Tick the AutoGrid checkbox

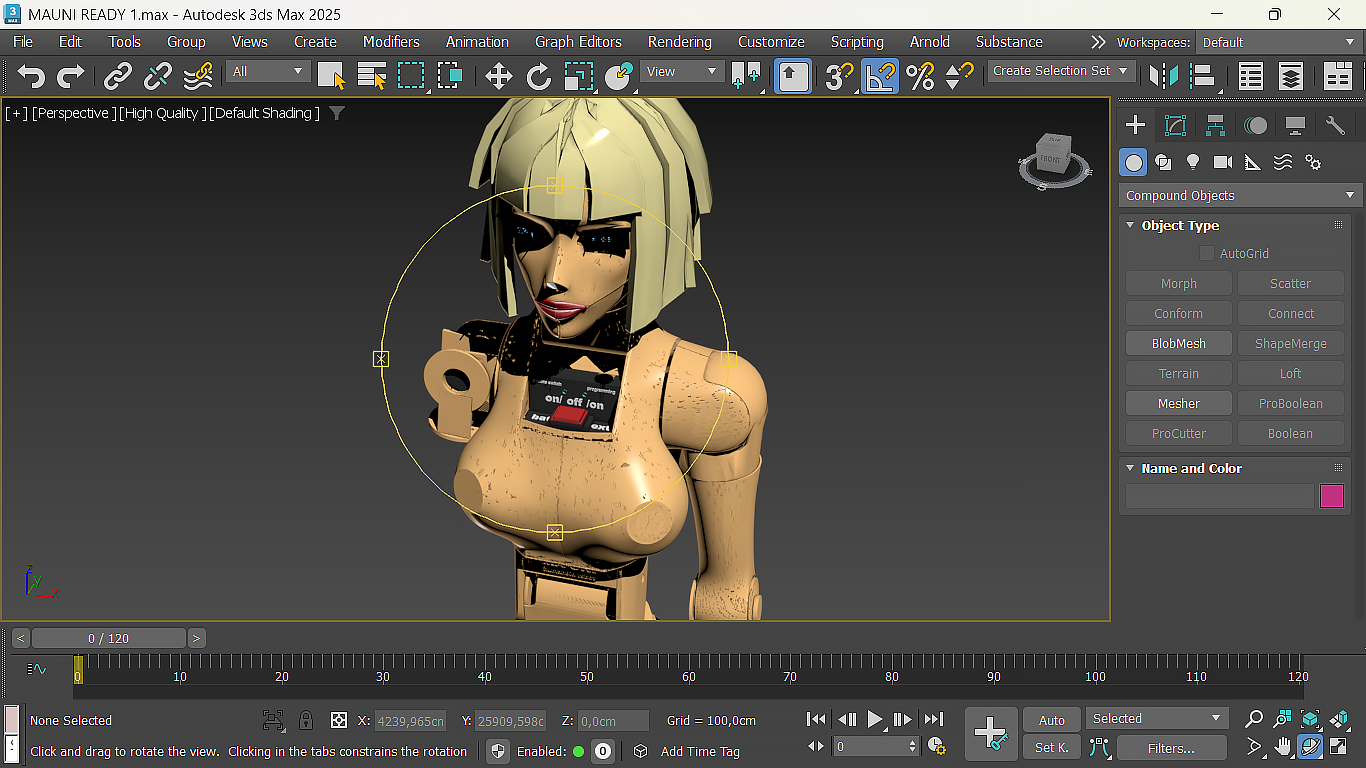(x=1207, y=253)
